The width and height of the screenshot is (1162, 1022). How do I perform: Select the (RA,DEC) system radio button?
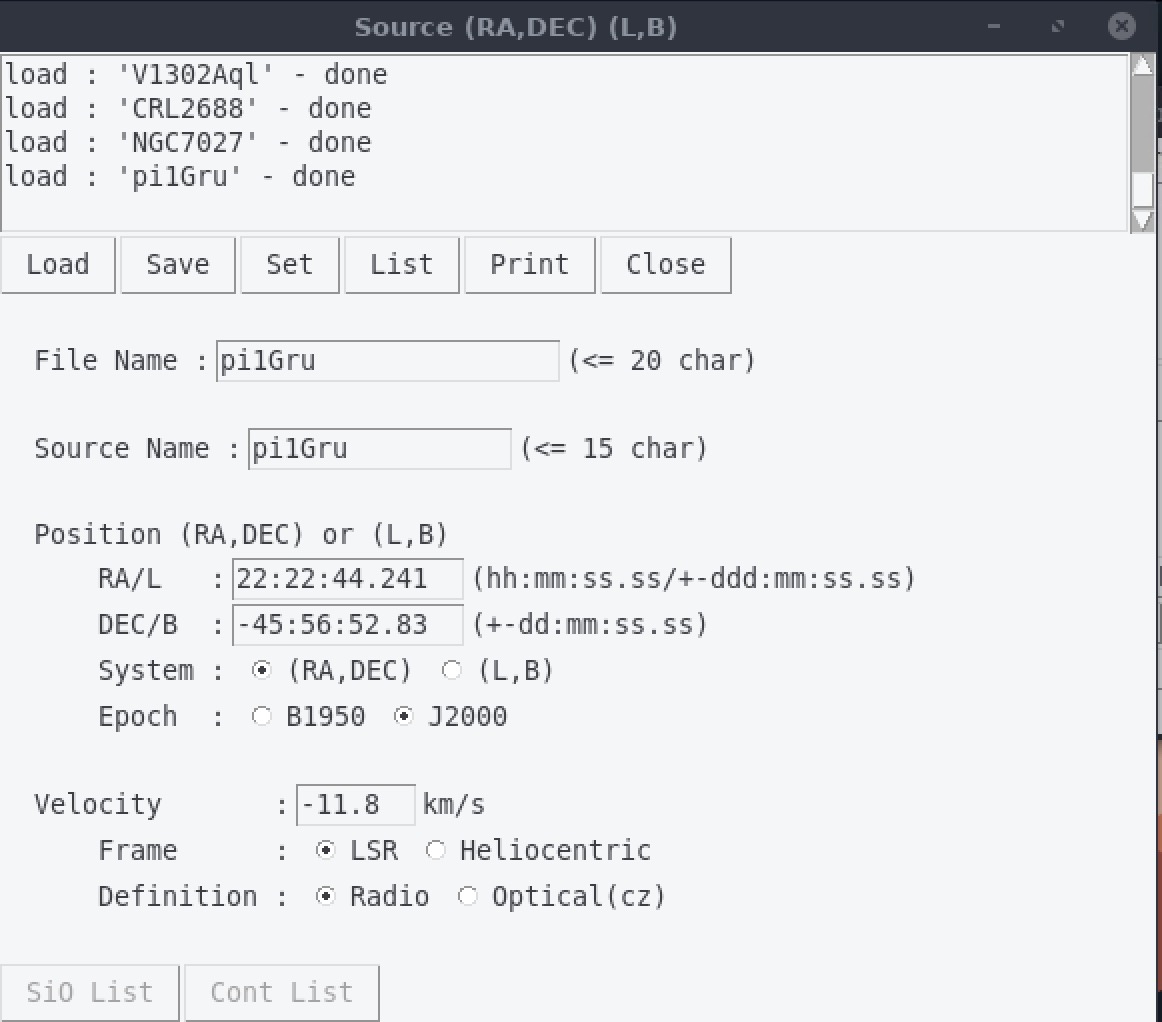(x=262, y=671)
